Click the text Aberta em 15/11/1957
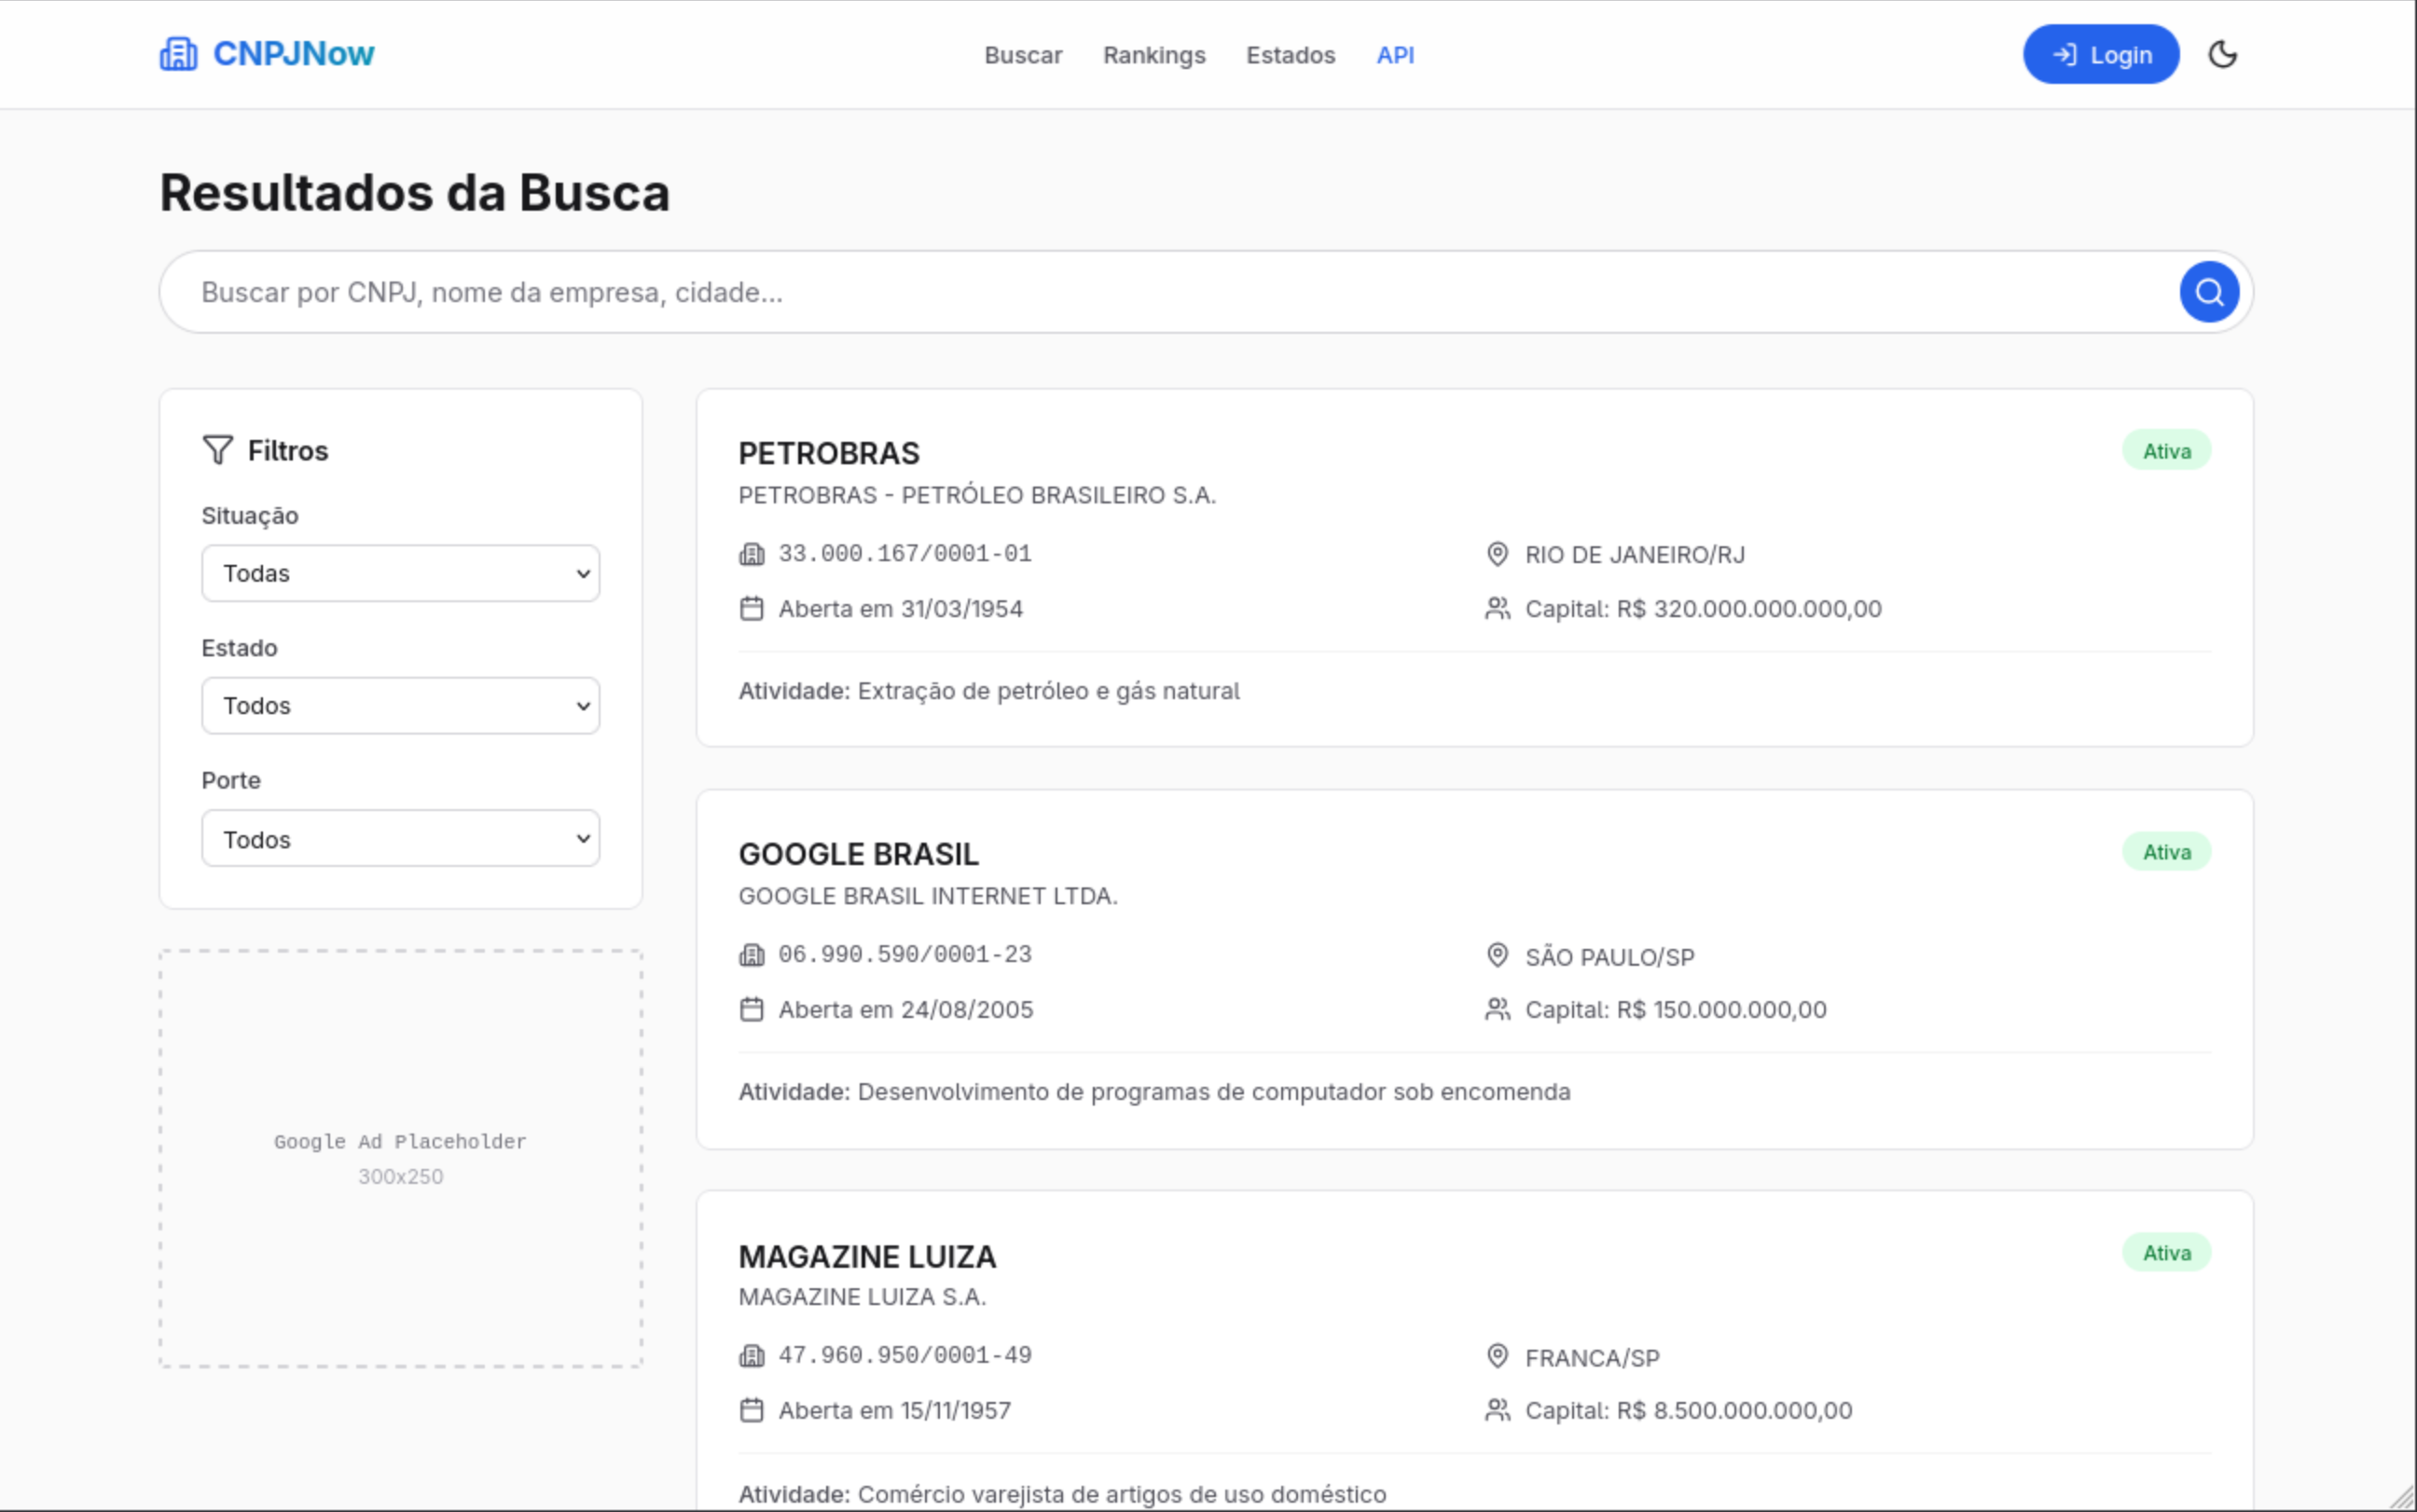Image resolution: width=2417 pixels, height=1512 pixels. [x=895, y=1411]
